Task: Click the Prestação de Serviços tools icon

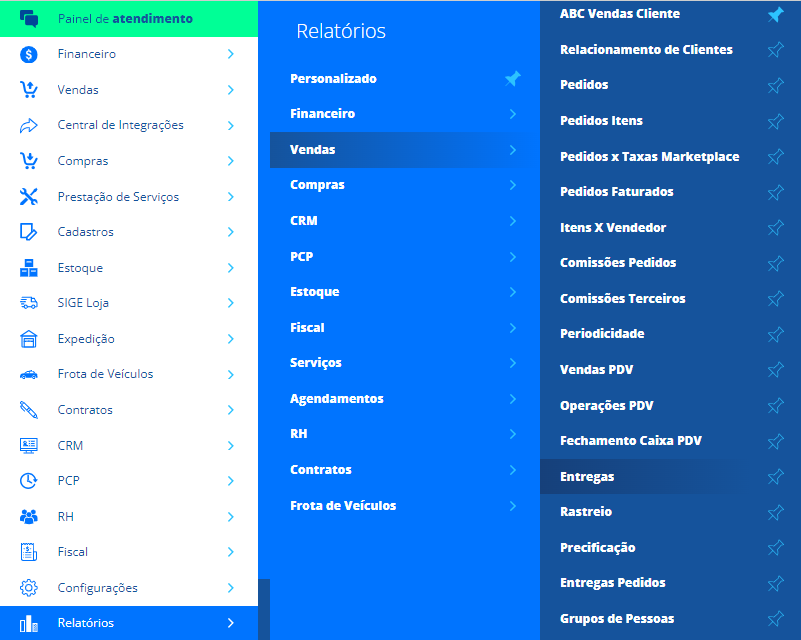Action: (29, 197)
